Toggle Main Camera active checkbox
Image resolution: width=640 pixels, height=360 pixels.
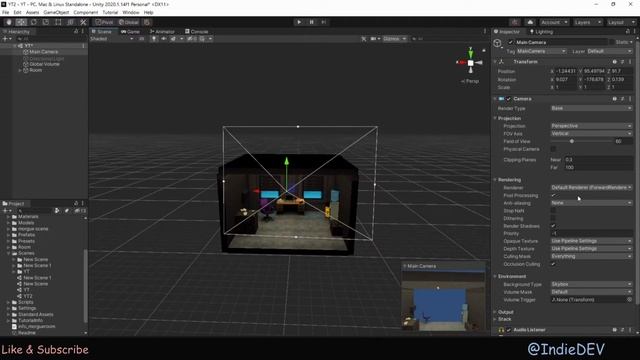click(x=510, y=42)
